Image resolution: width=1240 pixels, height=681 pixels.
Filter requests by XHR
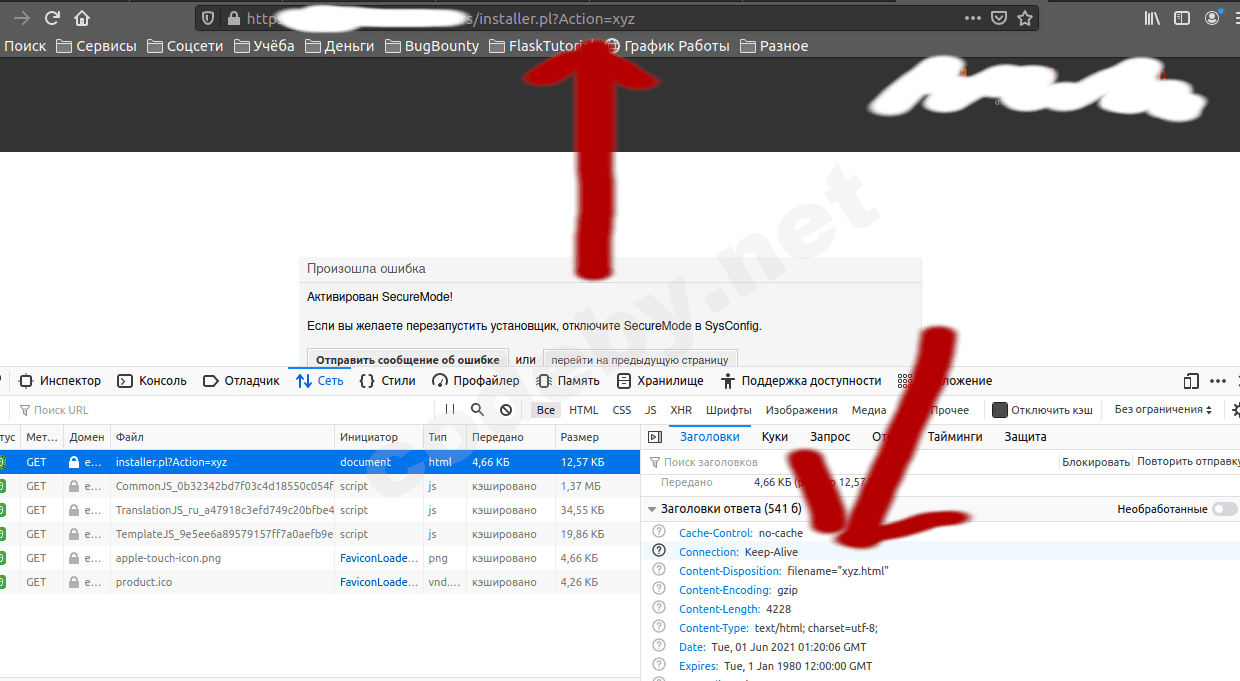[x=681, y=410]
